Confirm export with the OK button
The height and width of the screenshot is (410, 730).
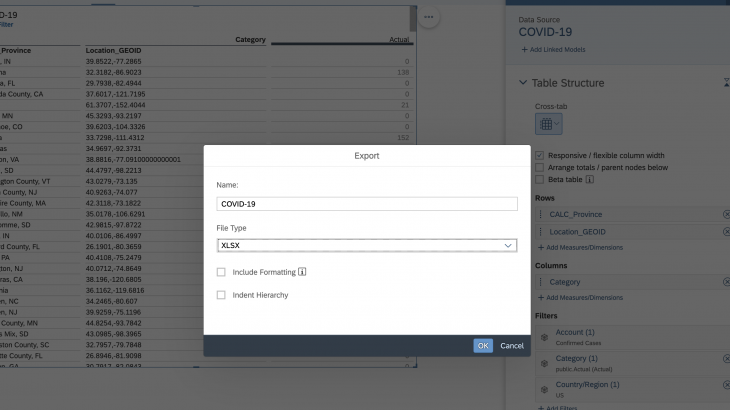coord(483,346)
